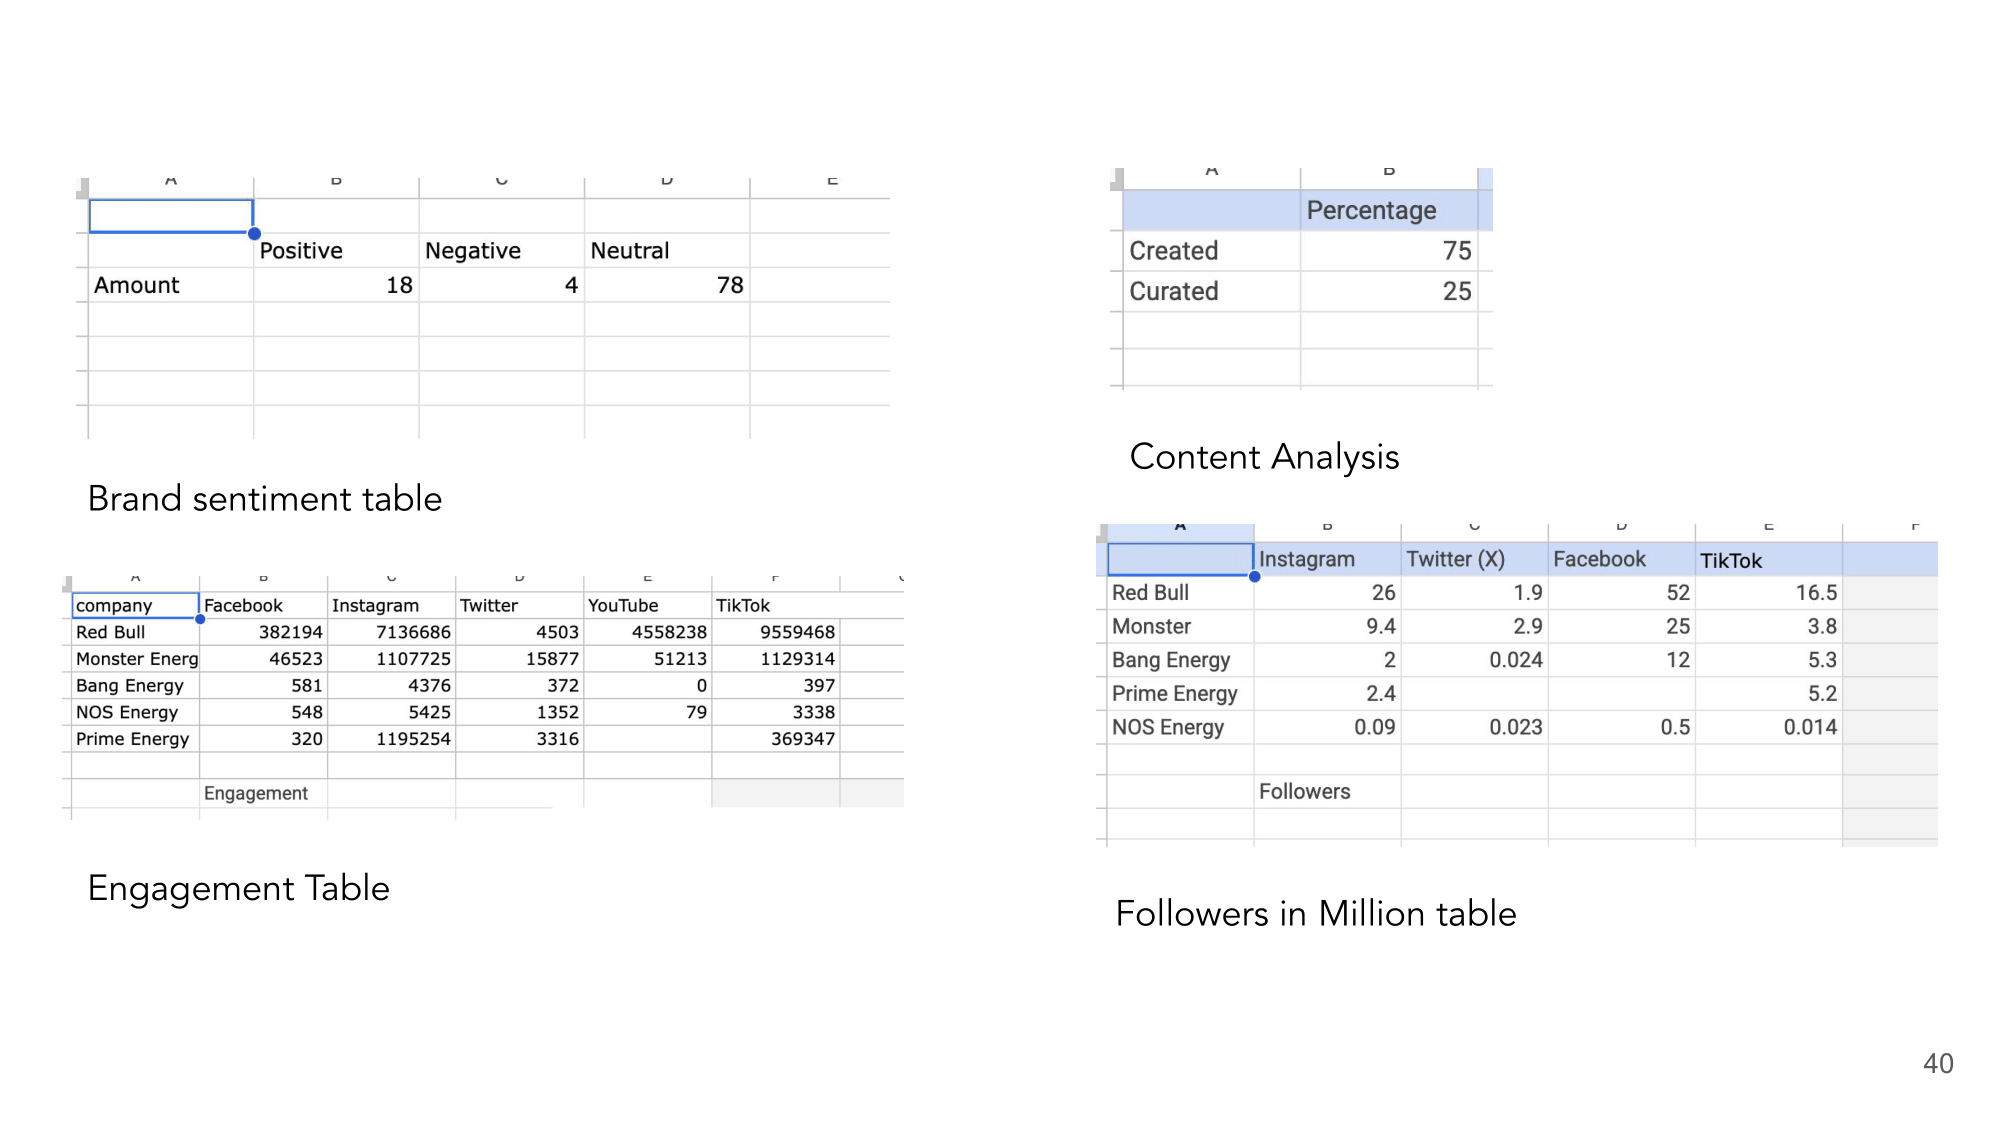Select the 'Created' row label
Viewport: 2000px width, 1125px height.
point(1211,251)
